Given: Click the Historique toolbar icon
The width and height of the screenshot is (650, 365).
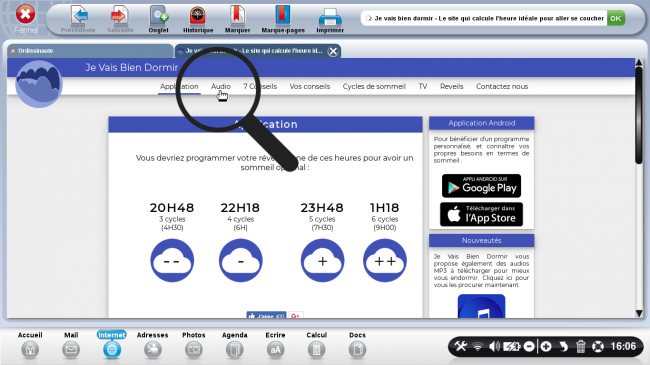Looking at the screenshot, I should 198,19.
